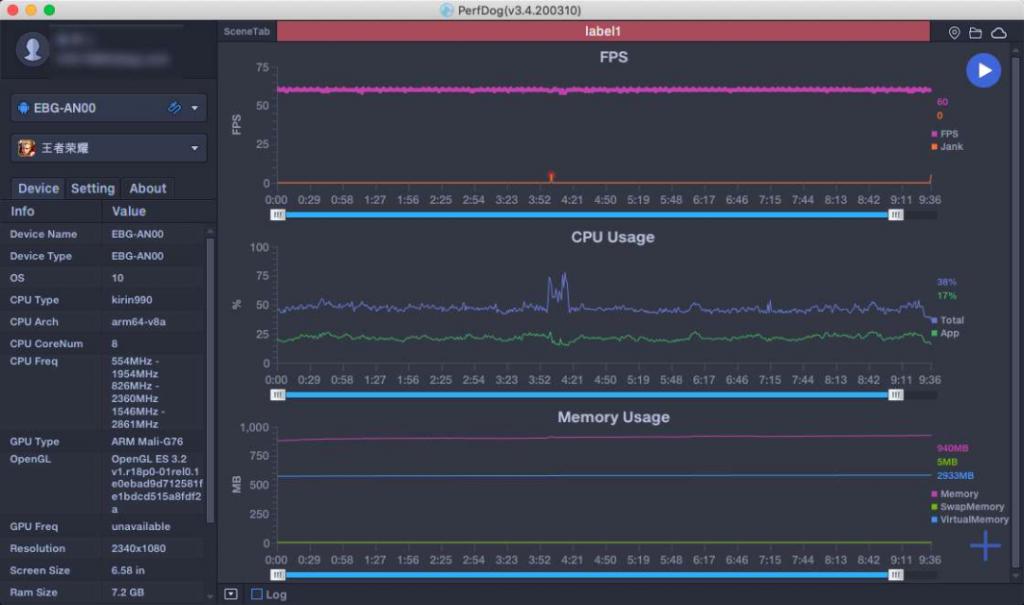Select the Ram Size 7.2 GB value

click(127, 592)
